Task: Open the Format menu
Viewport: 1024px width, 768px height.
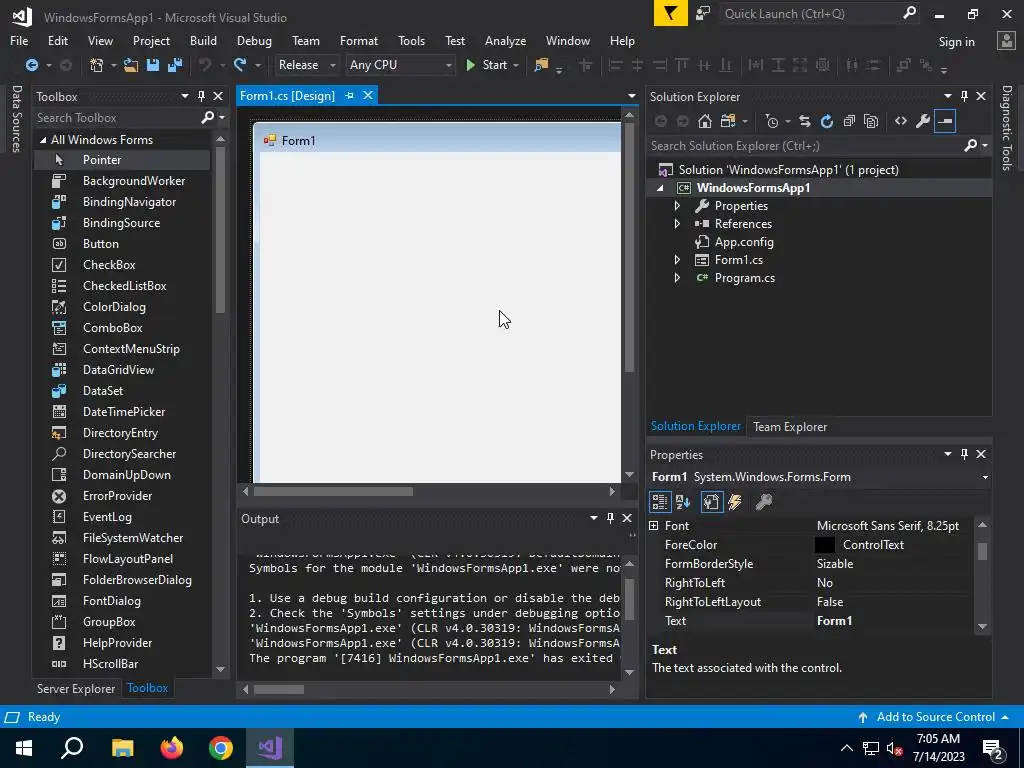Action: (x=359, y=40)
